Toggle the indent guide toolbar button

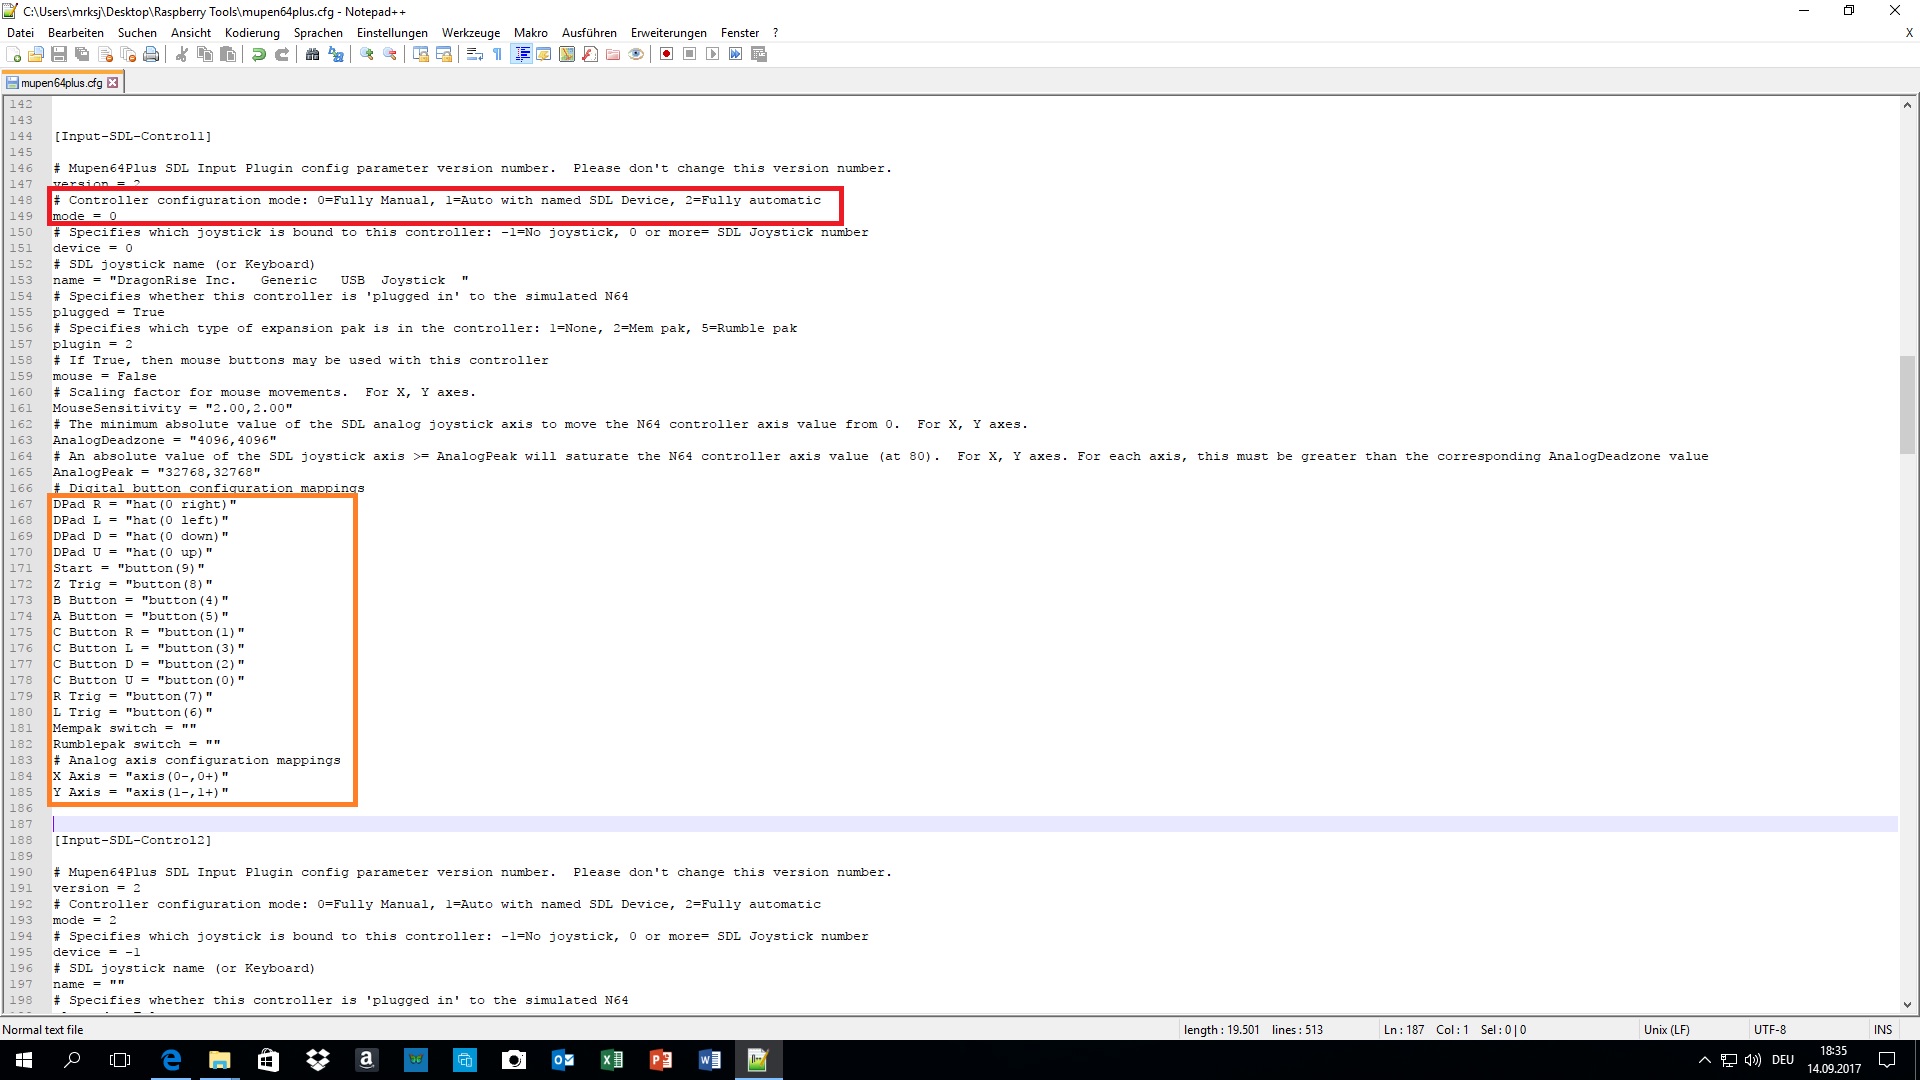(521, 54)
